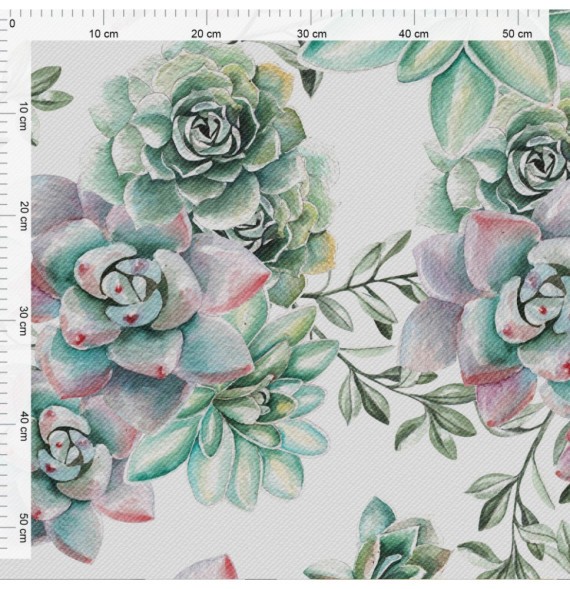Click the 20 cm label on horizontal ruler
Image resolution: width=570 pixels, height=589 pixels.
point(206,34)
